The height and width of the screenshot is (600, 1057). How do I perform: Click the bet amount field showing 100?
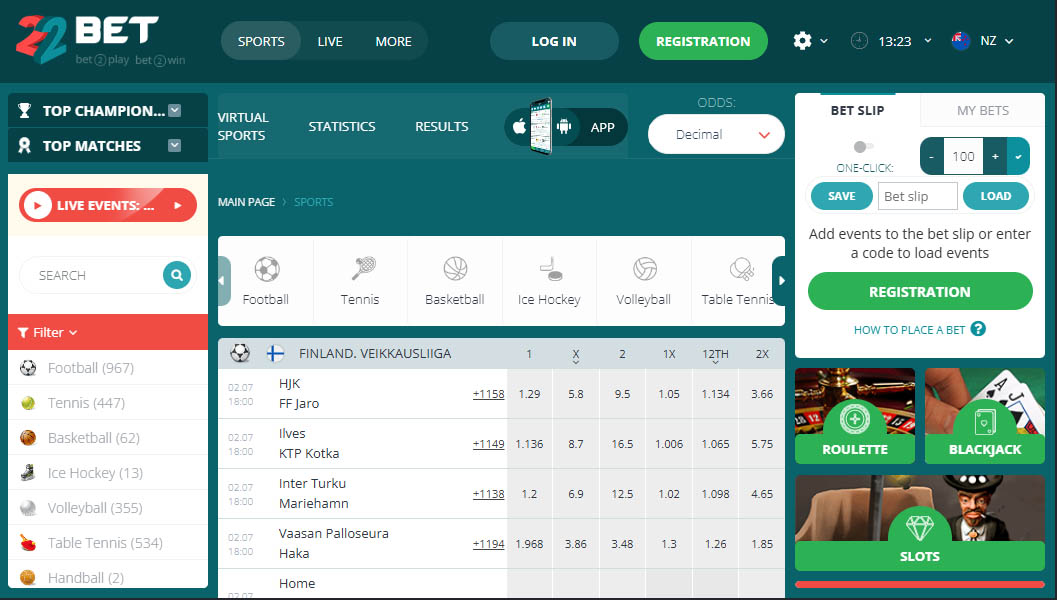[x=963, y=156]
